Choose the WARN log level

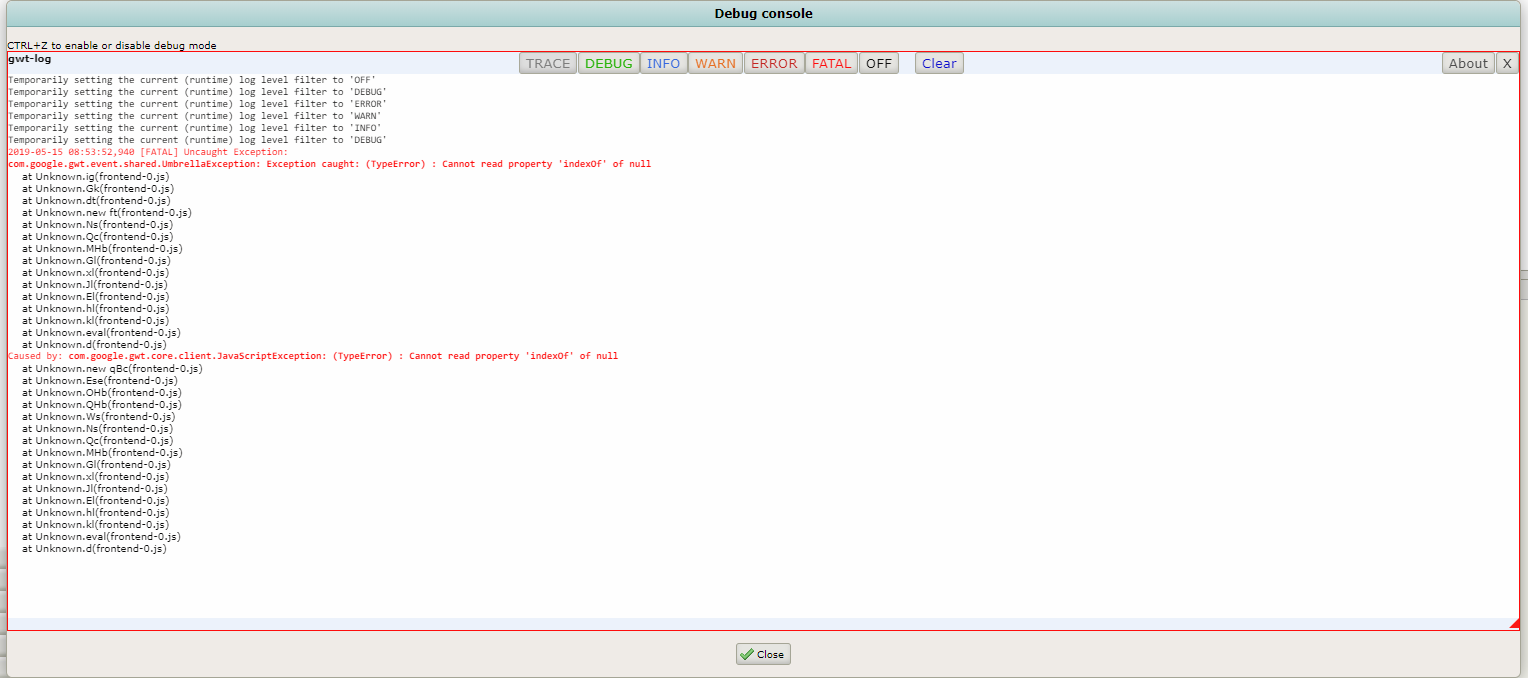[715, 63]
